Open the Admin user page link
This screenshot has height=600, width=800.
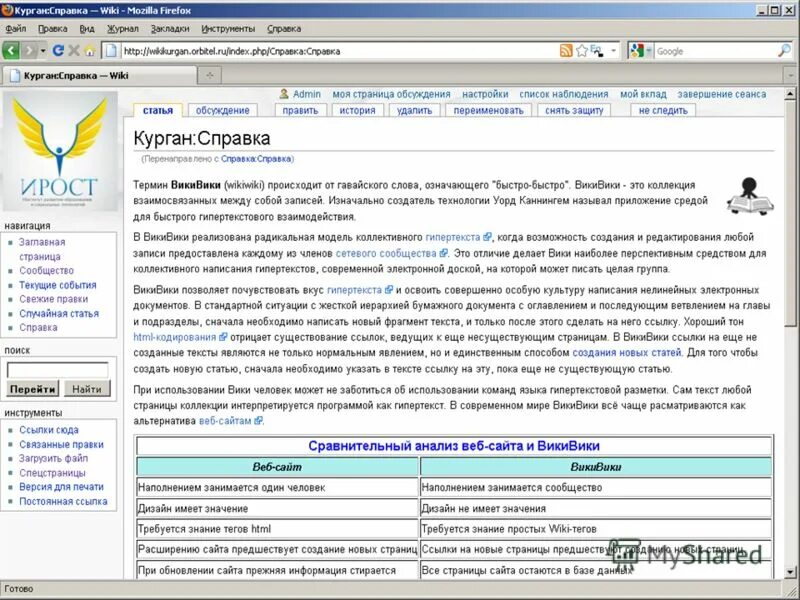pos(307,94)
